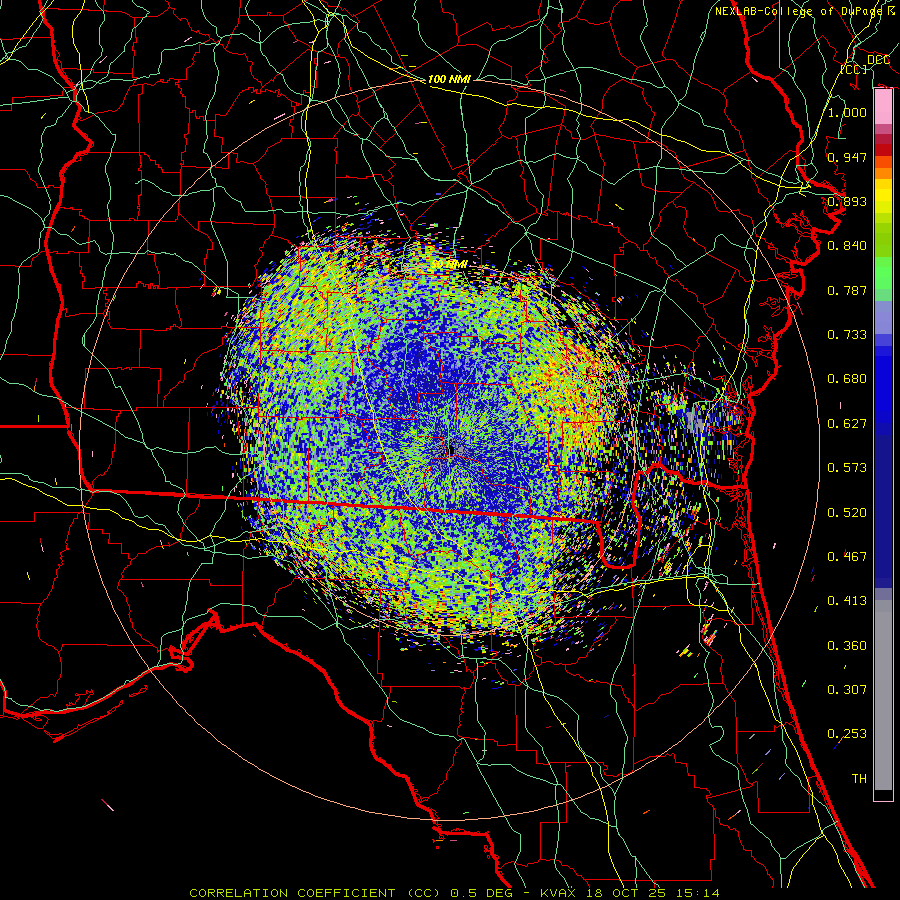Select the 0.253 legend value
Screen dimensions: 900x900
coord(847,734)
